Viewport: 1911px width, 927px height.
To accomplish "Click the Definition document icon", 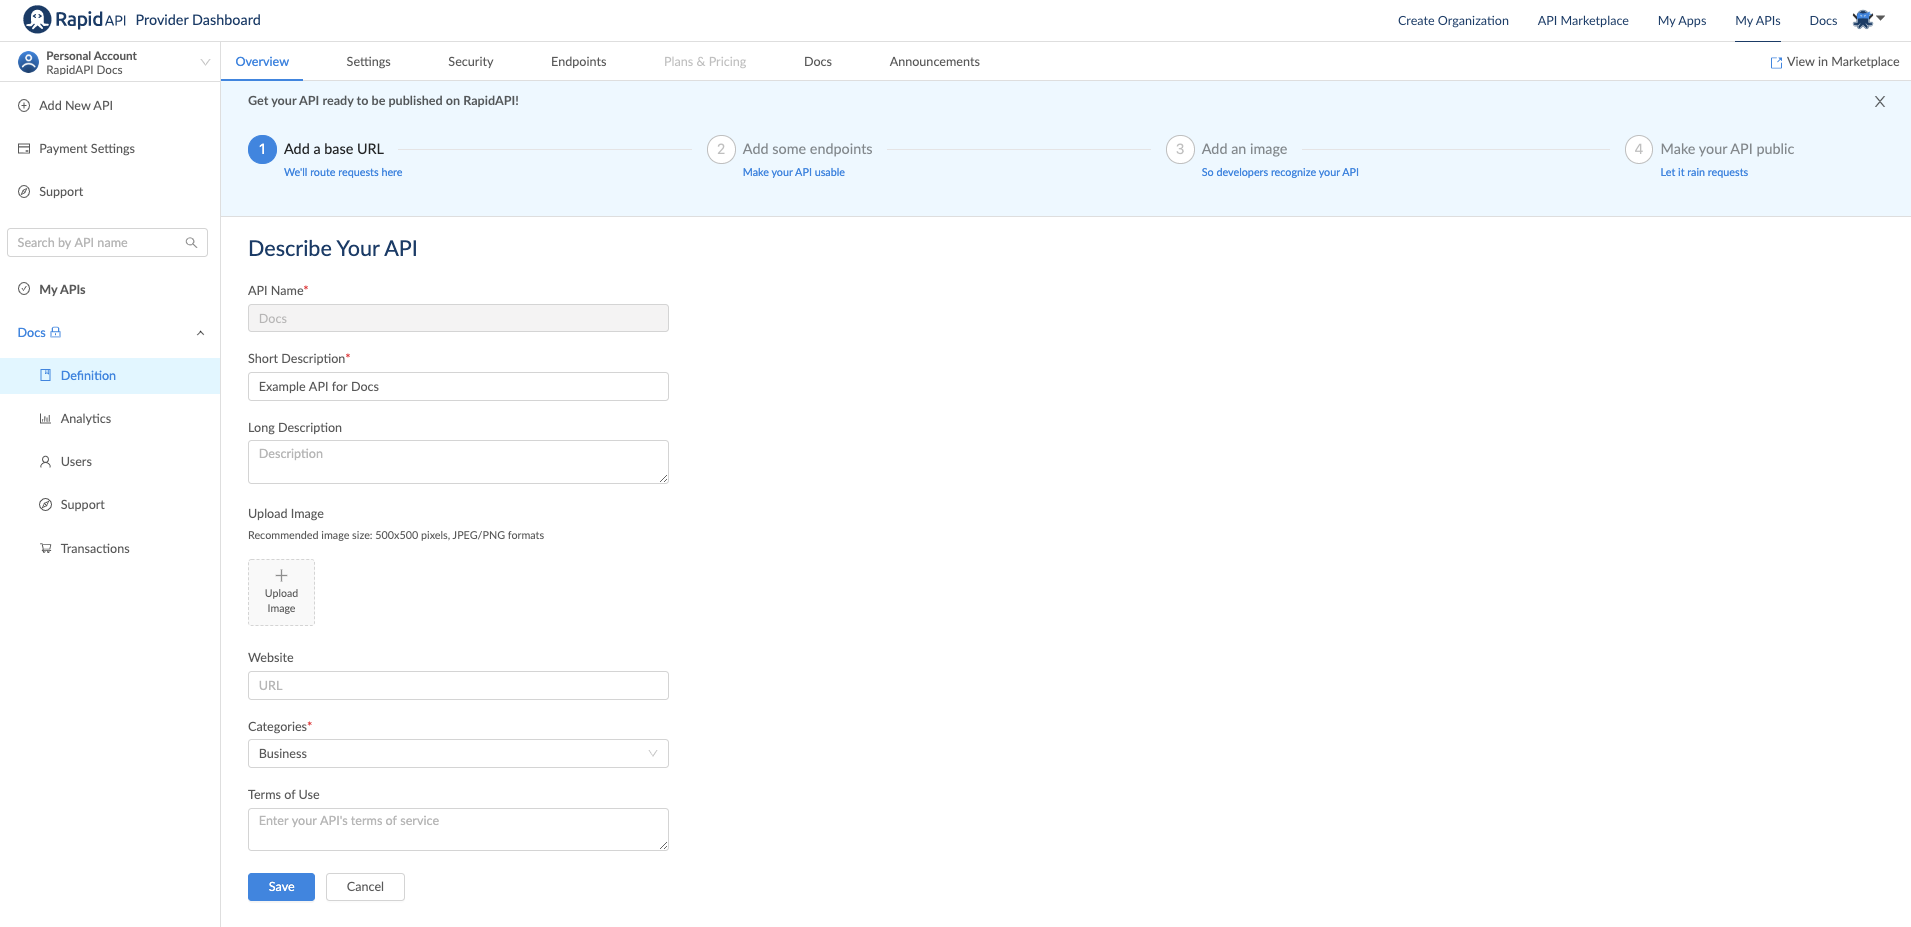I will click(45, 375).
